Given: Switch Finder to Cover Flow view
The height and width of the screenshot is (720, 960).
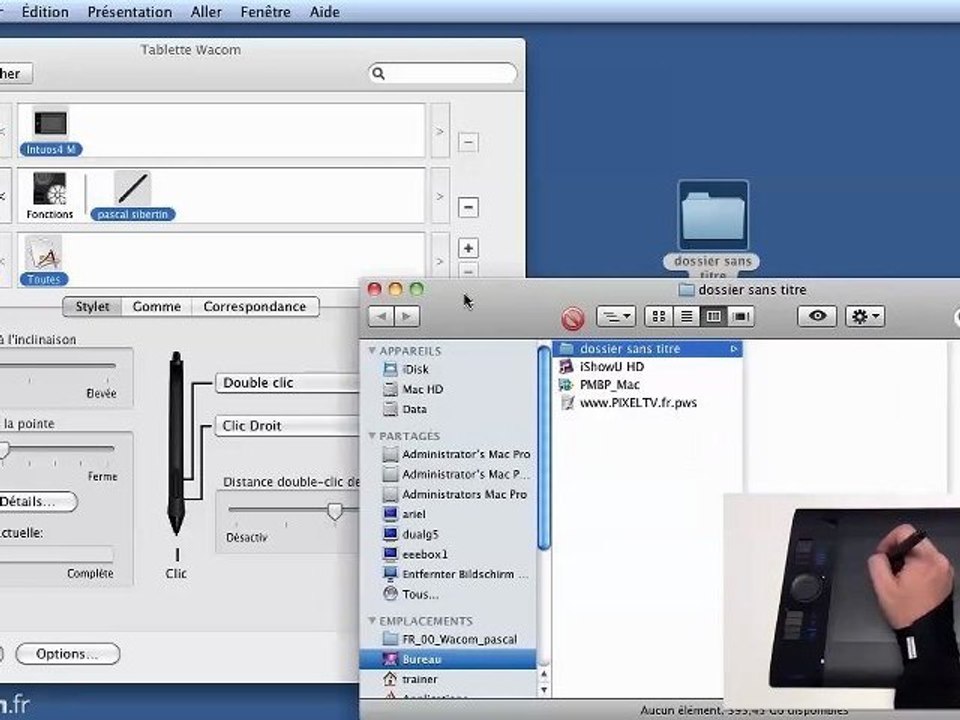Looking at the screenshot, I should click(x=741, y=316).
